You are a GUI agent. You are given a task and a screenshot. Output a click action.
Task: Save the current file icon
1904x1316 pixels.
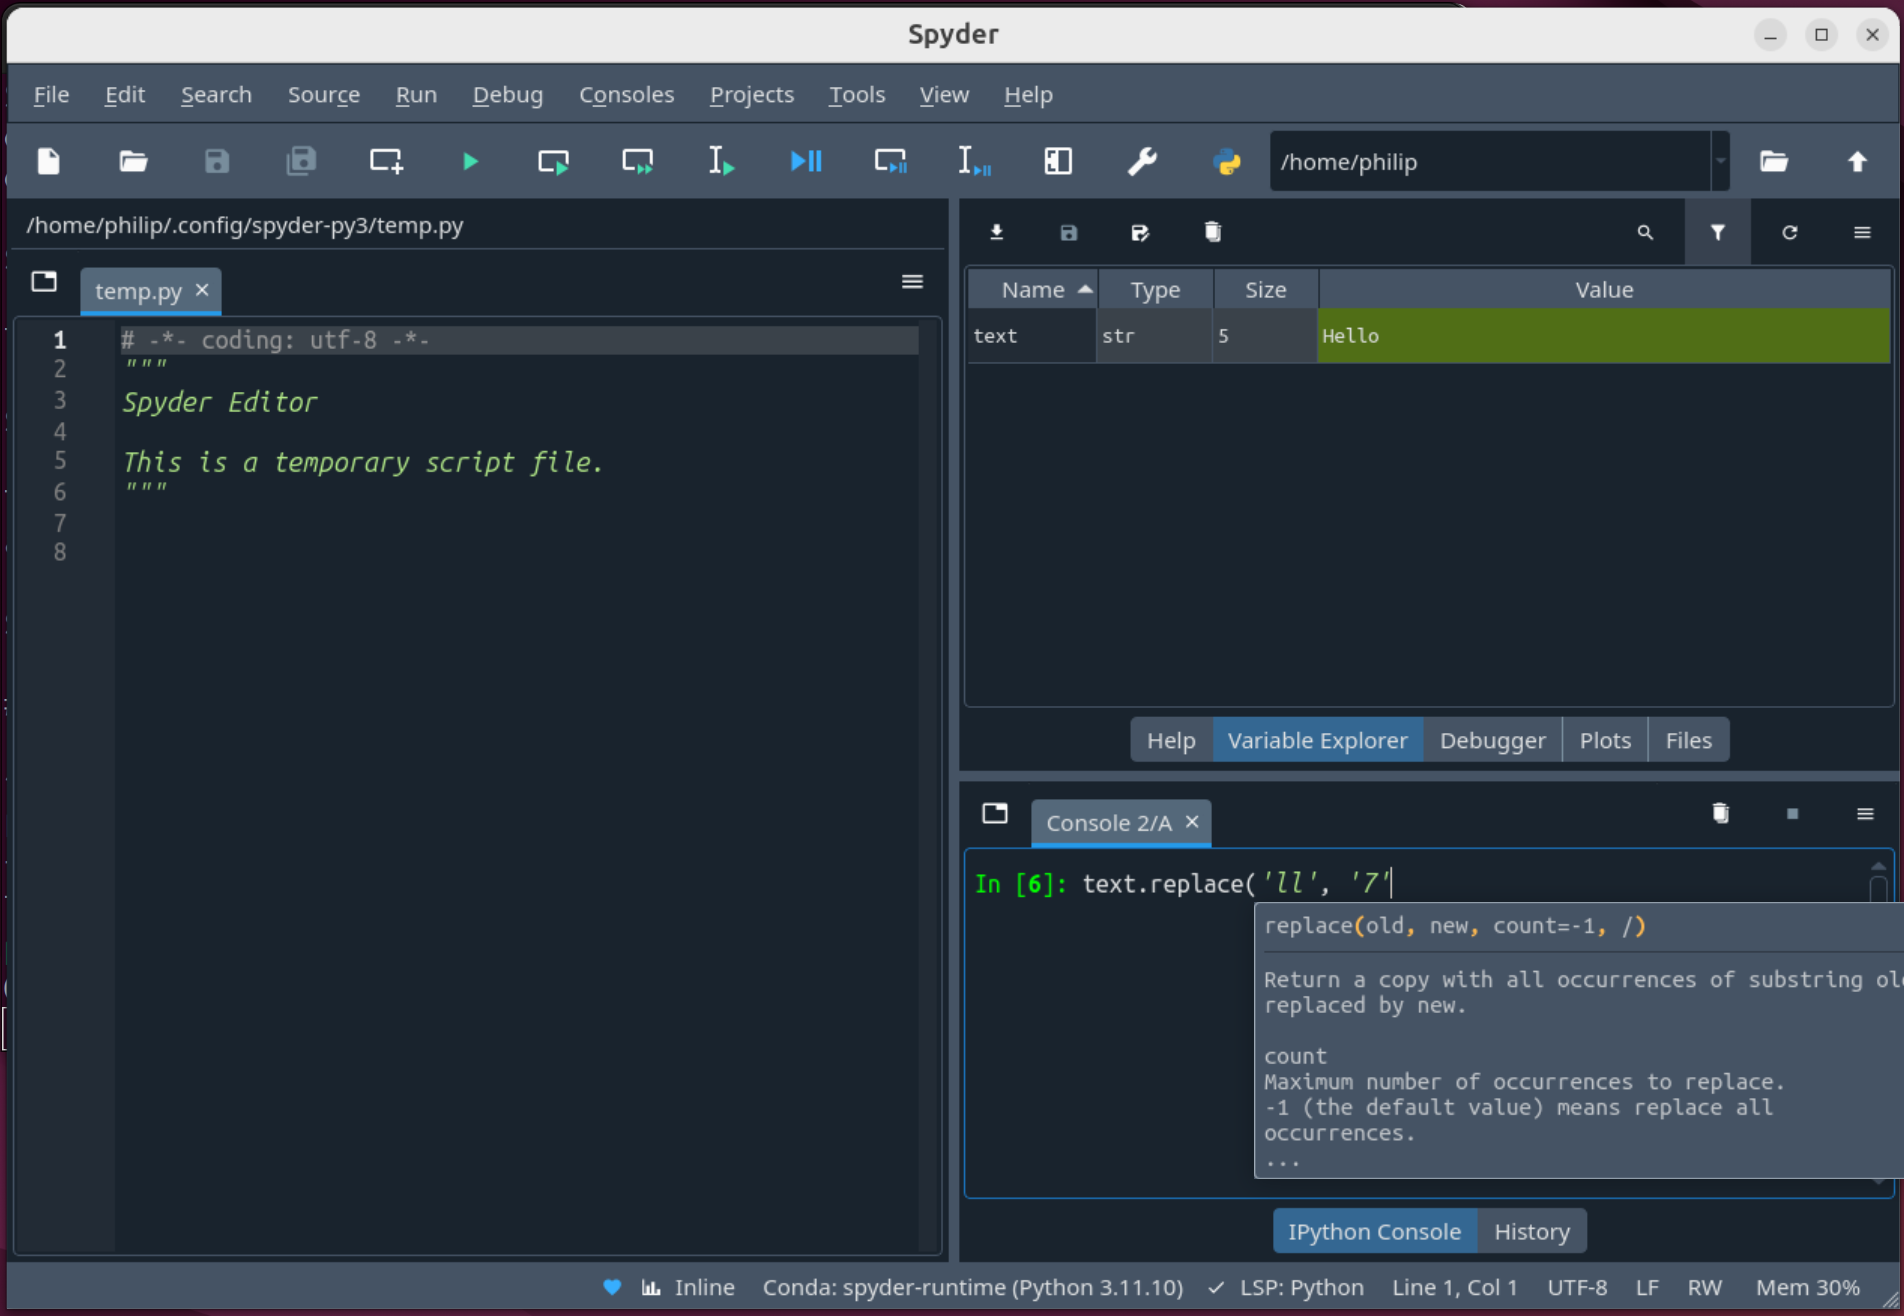[217, 161]
